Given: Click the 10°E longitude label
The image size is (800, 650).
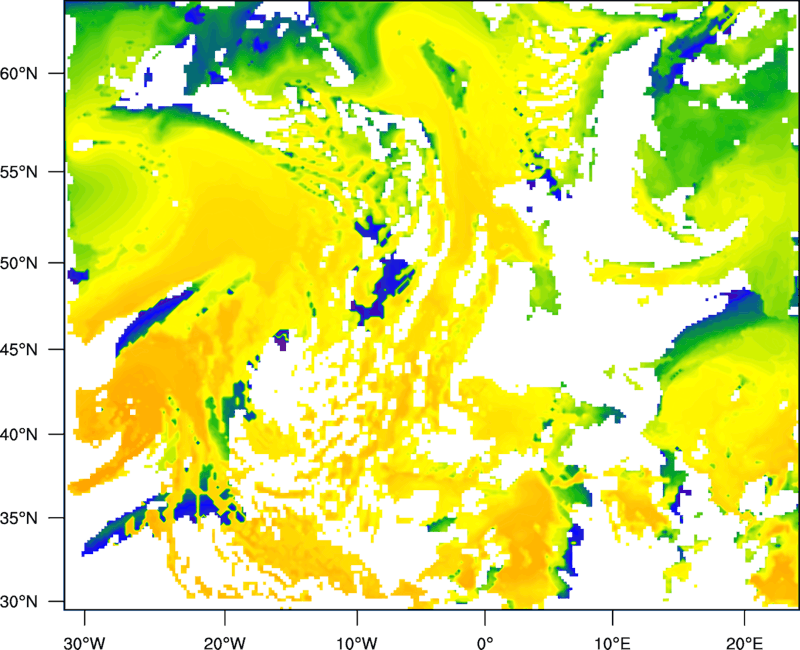Looking at the screenshot, I should pyautogui.click(x=612, y=643).
